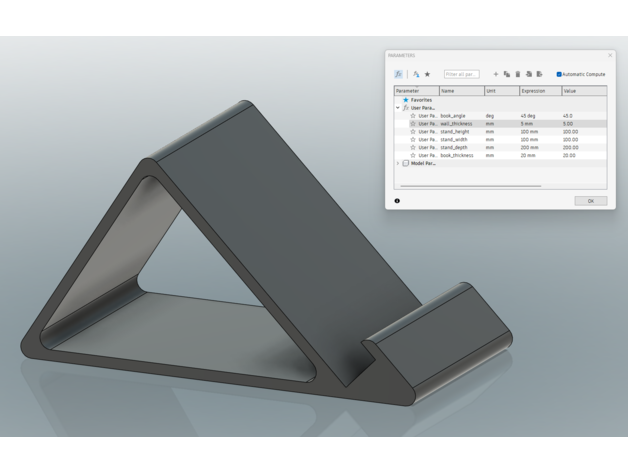Image resolution: width=628 pixels, height=472 pixels.
Task: Click the favorites star filter icon in toolbar
Action: pos(428,74)
